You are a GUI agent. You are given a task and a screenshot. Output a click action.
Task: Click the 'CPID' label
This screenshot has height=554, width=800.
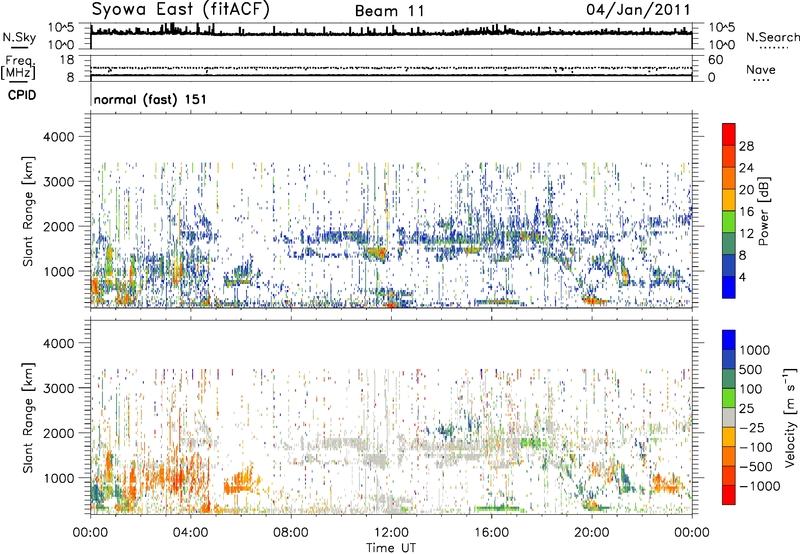pos(22,95)
